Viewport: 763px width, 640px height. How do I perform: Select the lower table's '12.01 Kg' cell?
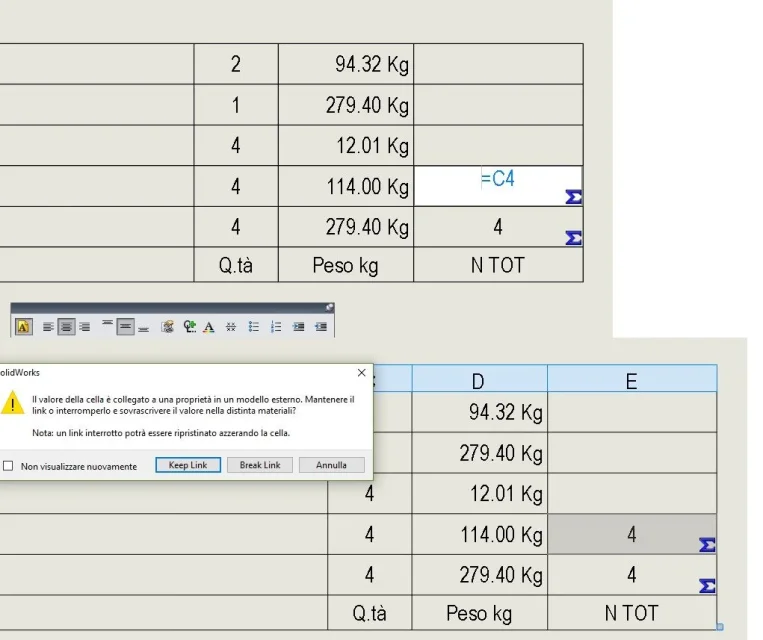pyautogui.click(x=479, y=494)
